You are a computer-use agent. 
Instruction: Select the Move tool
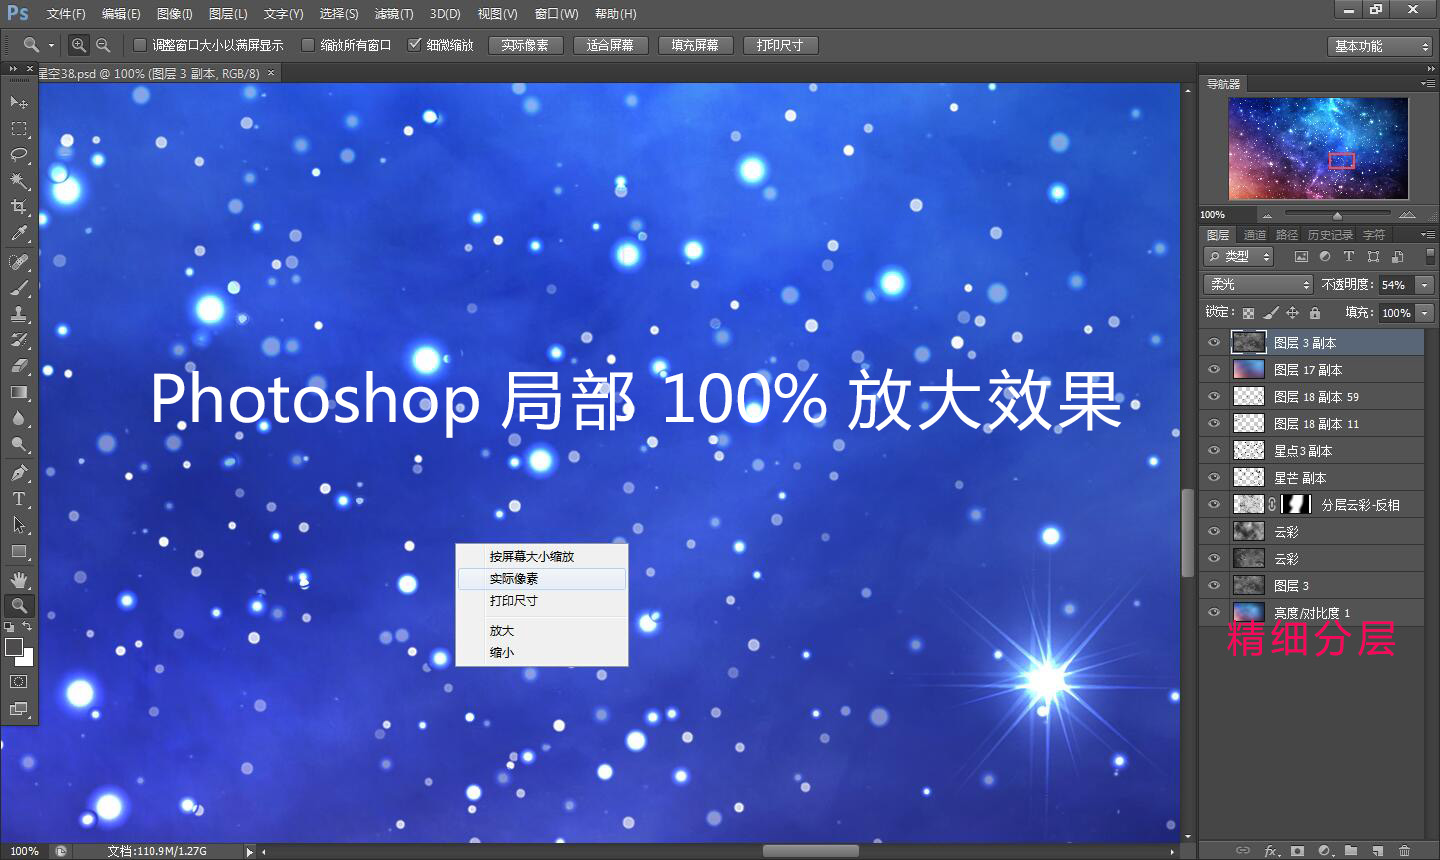coord(19,102)
